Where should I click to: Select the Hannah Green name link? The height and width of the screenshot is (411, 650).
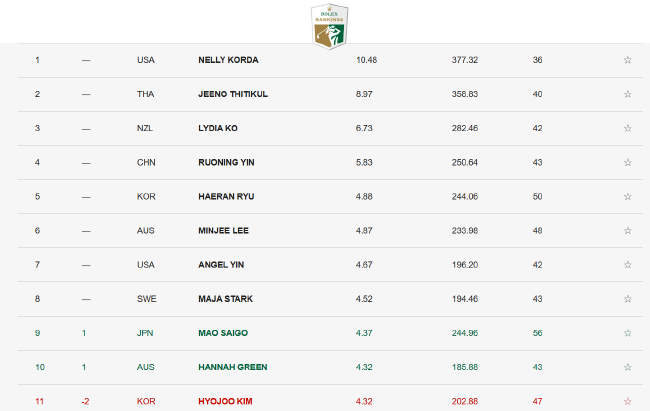click(233, 367)
